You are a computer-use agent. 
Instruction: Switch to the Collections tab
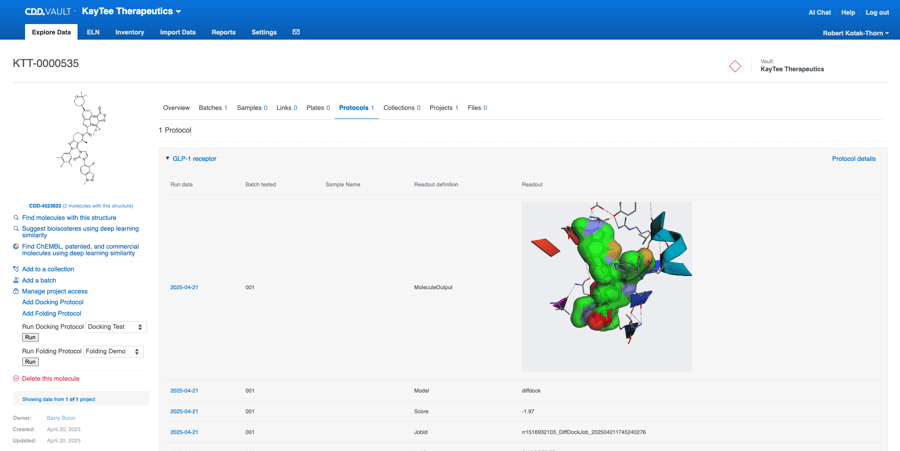click(402, 108)
